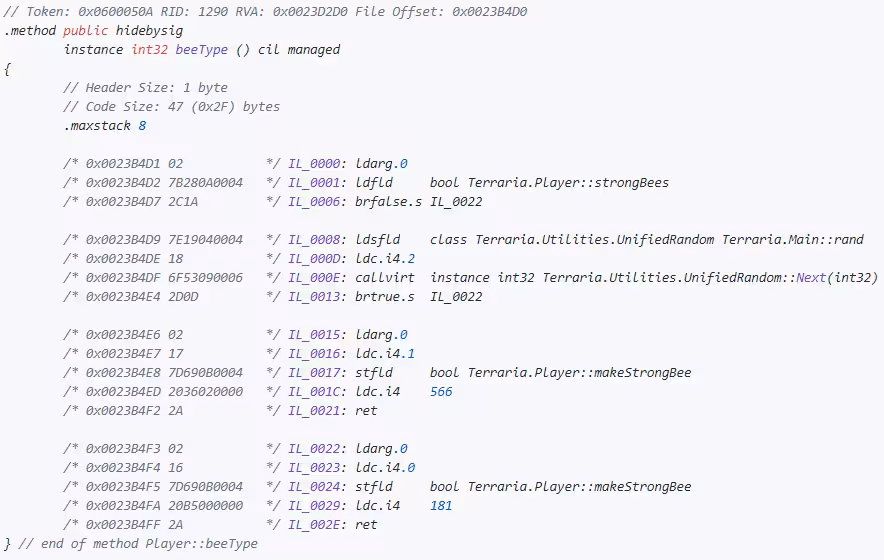Click makeStrongBee on the IL_0024 line

pos(643,487)
